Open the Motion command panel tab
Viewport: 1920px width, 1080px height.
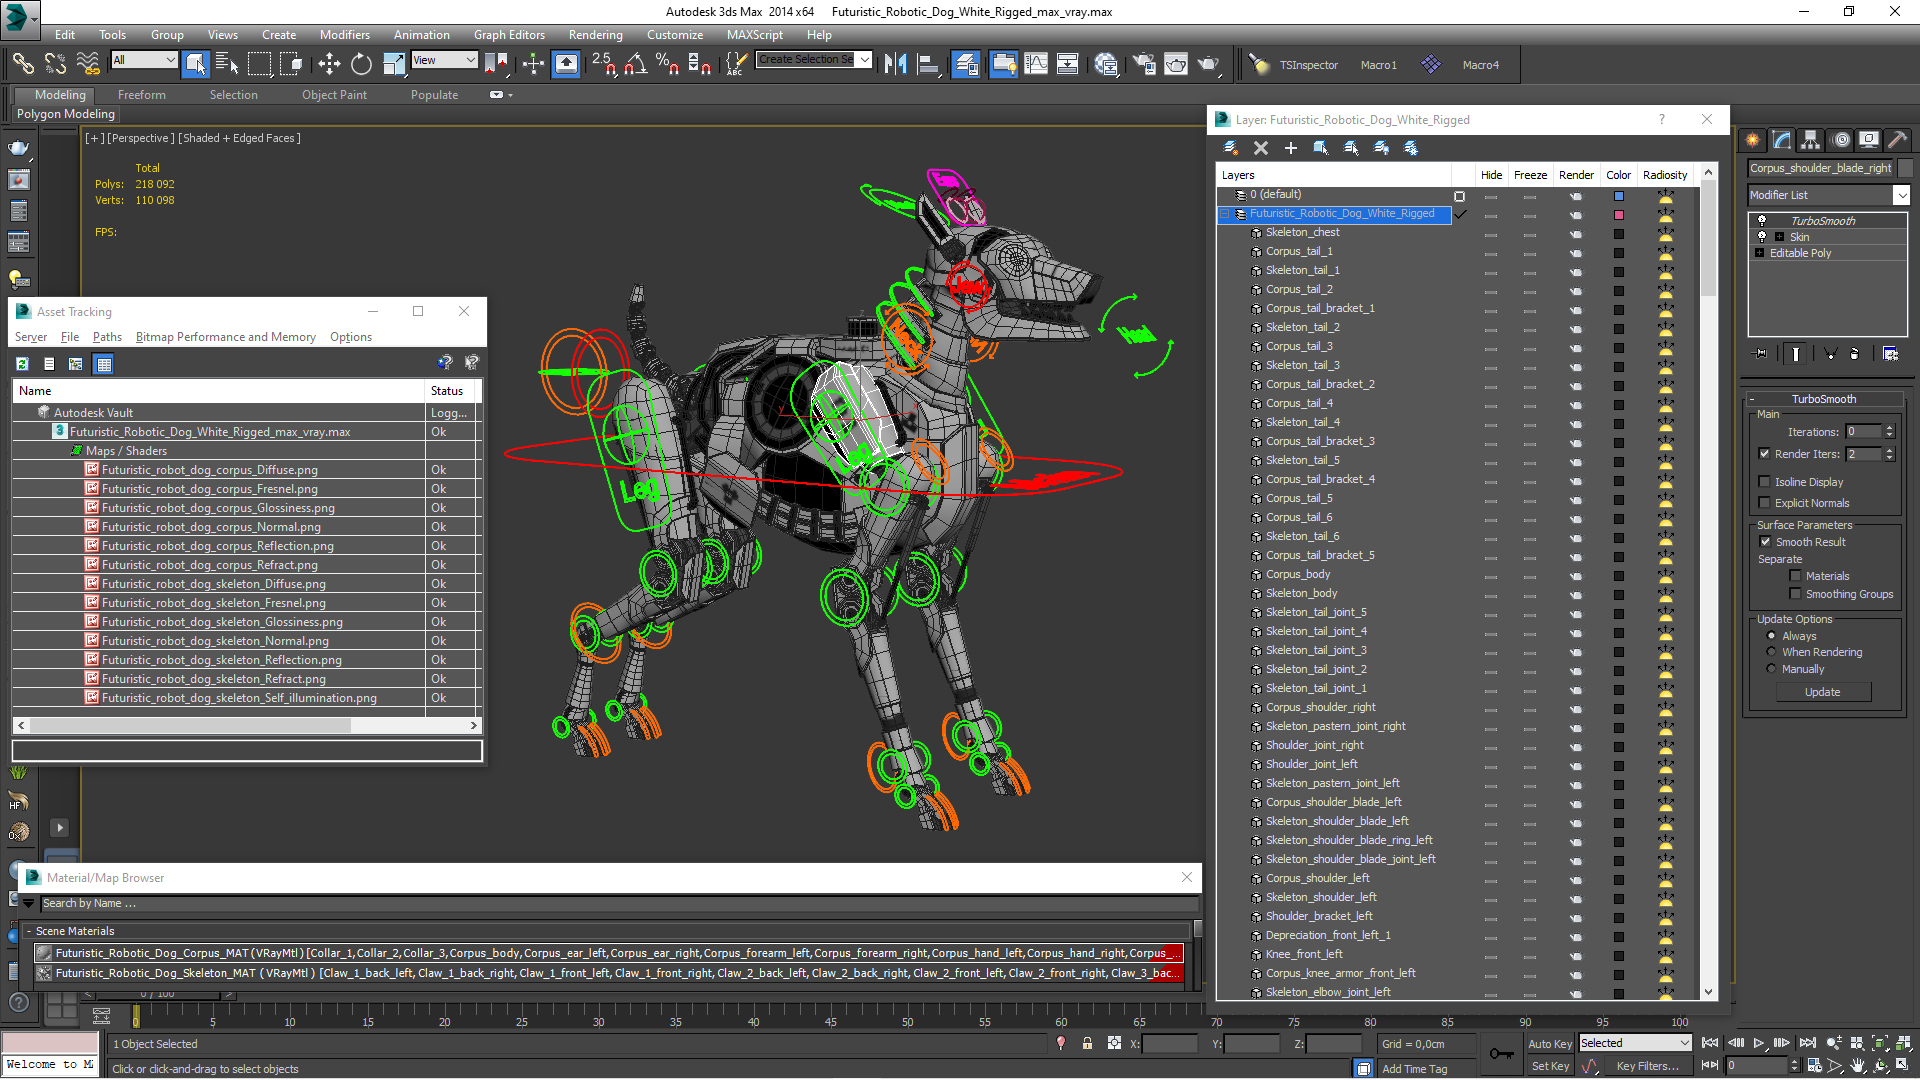coord(1841,140)
